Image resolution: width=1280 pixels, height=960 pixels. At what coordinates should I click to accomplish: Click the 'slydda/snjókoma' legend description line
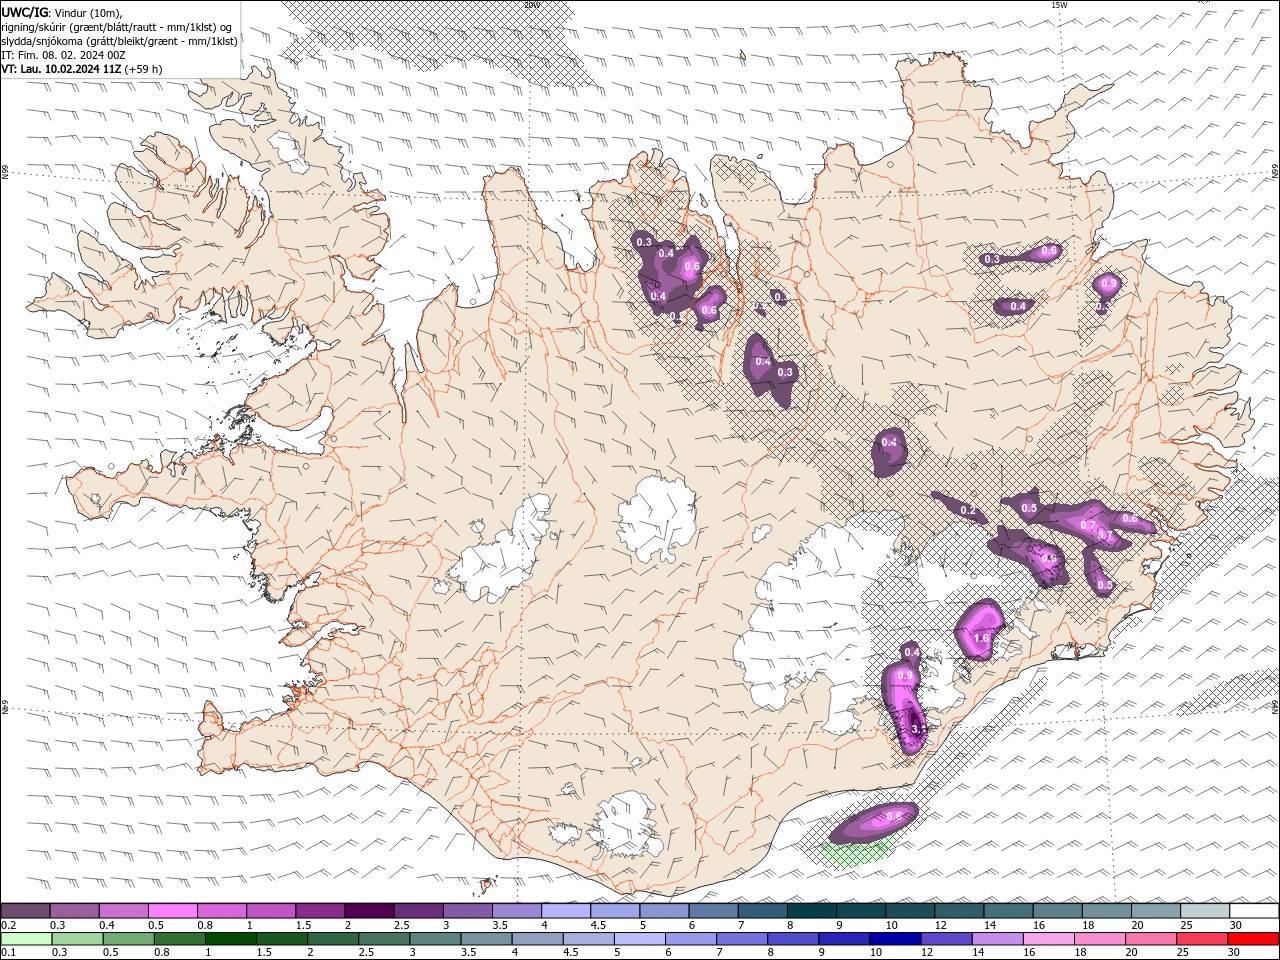click(119, 41)
